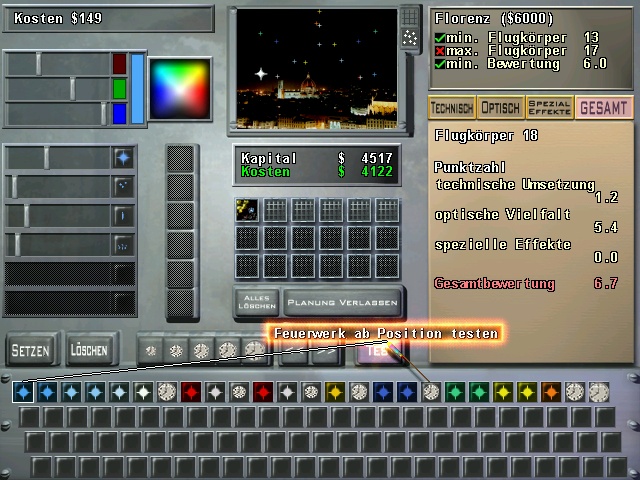The height and width of the screenshot is (480, 640).
Task: Click the Setzen button
Action: tap(30, 351)
